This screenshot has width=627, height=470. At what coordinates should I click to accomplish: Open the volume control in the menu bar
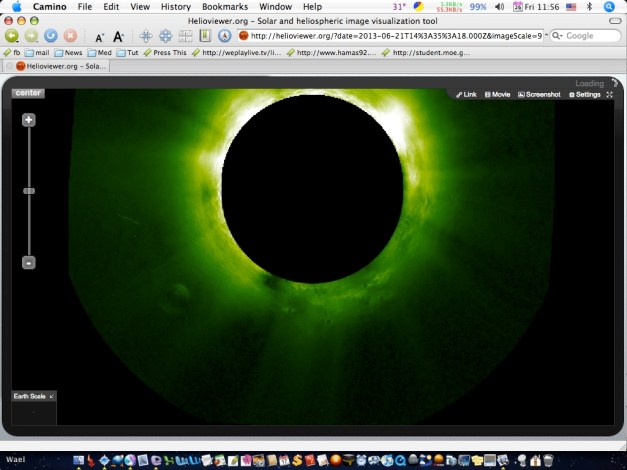(x=499, y=7)
